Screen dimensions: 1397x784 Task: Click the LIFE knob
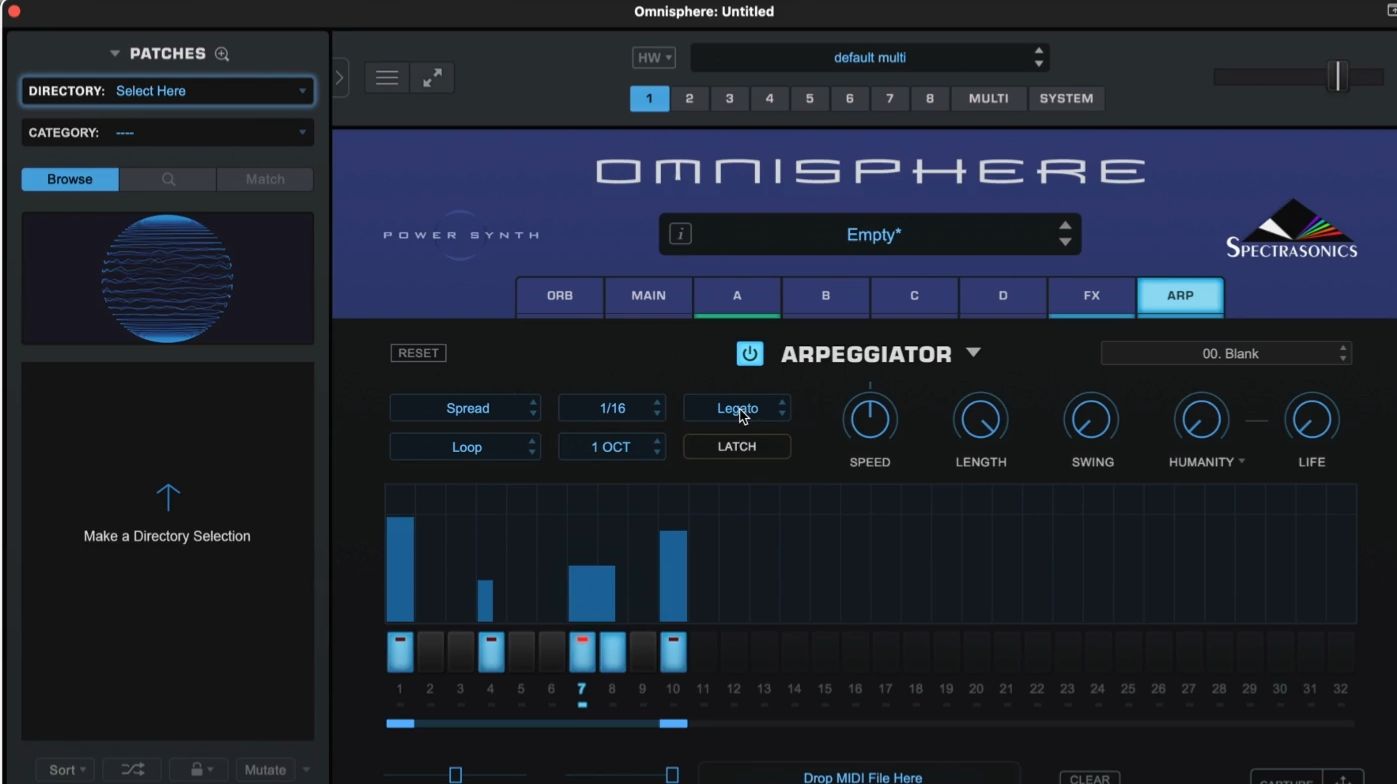pyautogui.click(x=1312, y=418)
